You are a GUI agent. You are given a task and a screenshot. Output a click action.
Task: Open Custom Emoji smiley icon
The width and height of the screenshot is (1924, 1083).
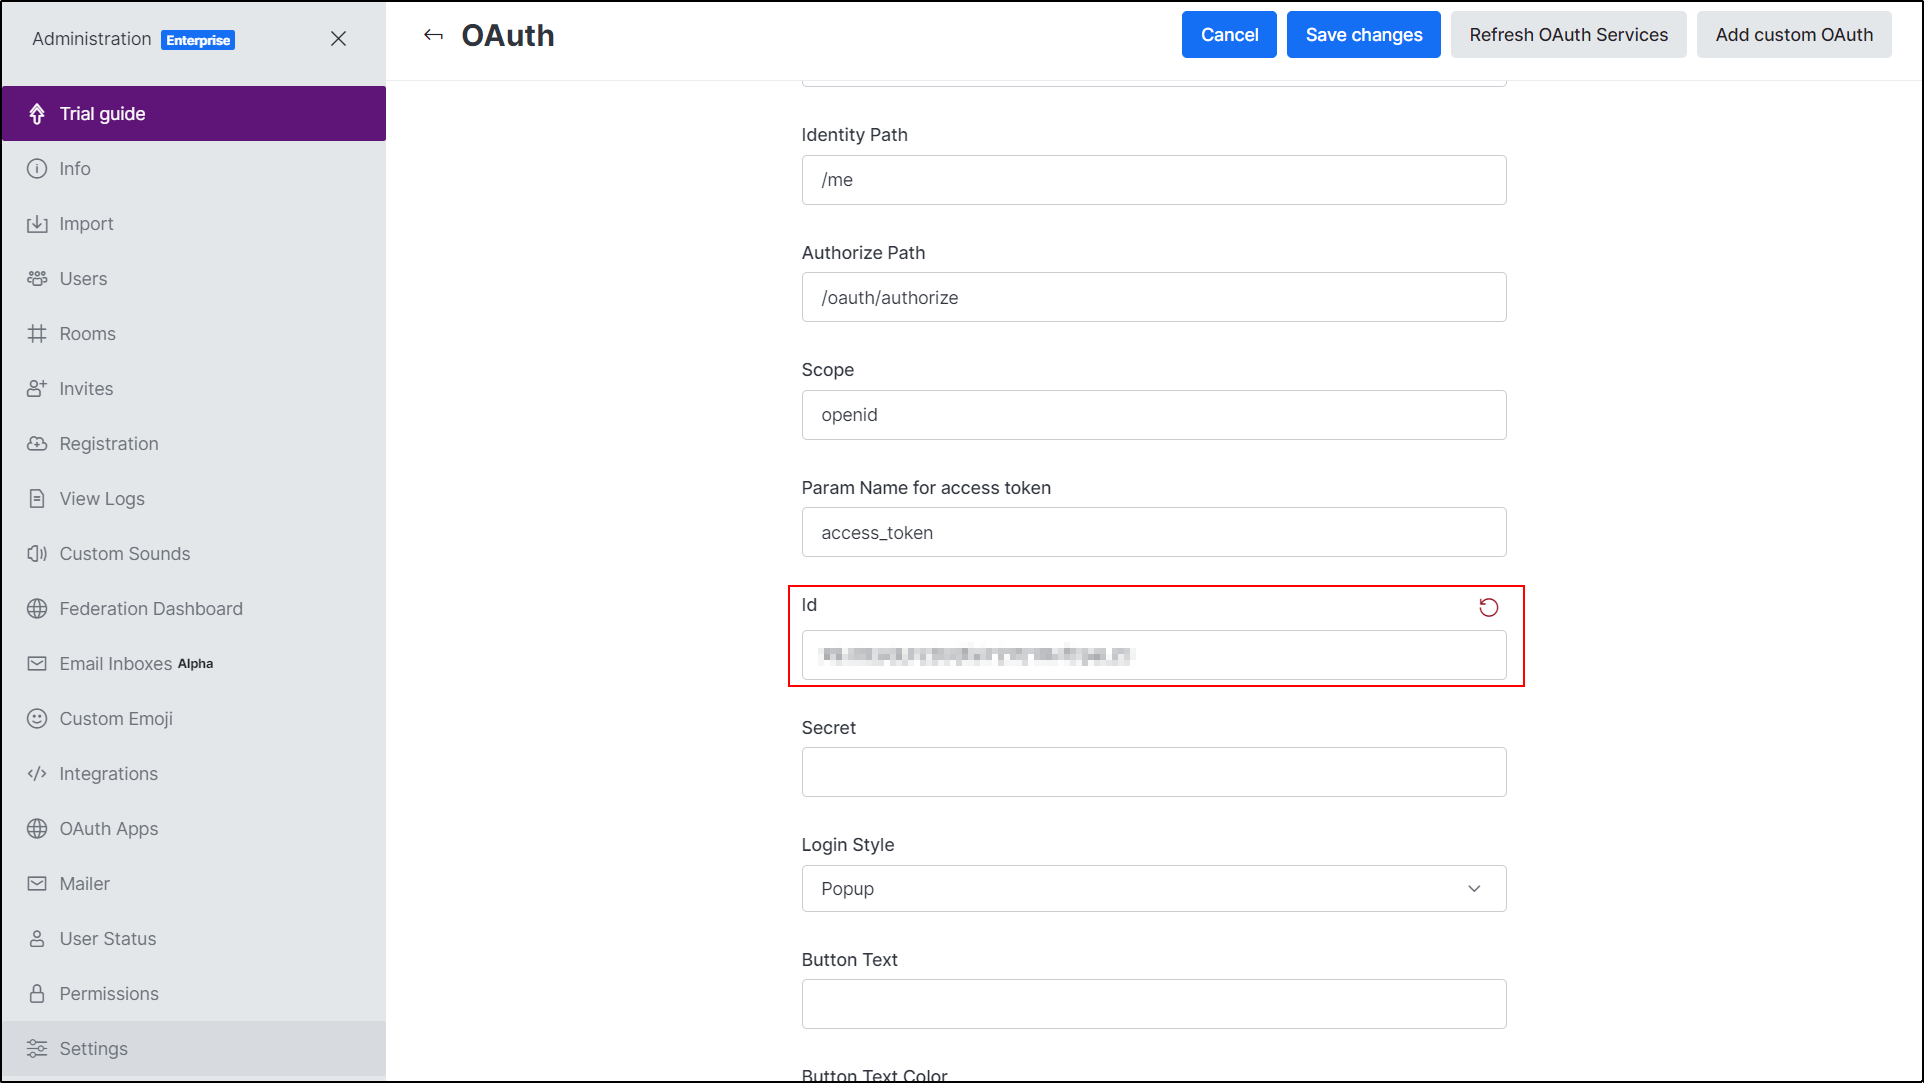coord(37,719)
